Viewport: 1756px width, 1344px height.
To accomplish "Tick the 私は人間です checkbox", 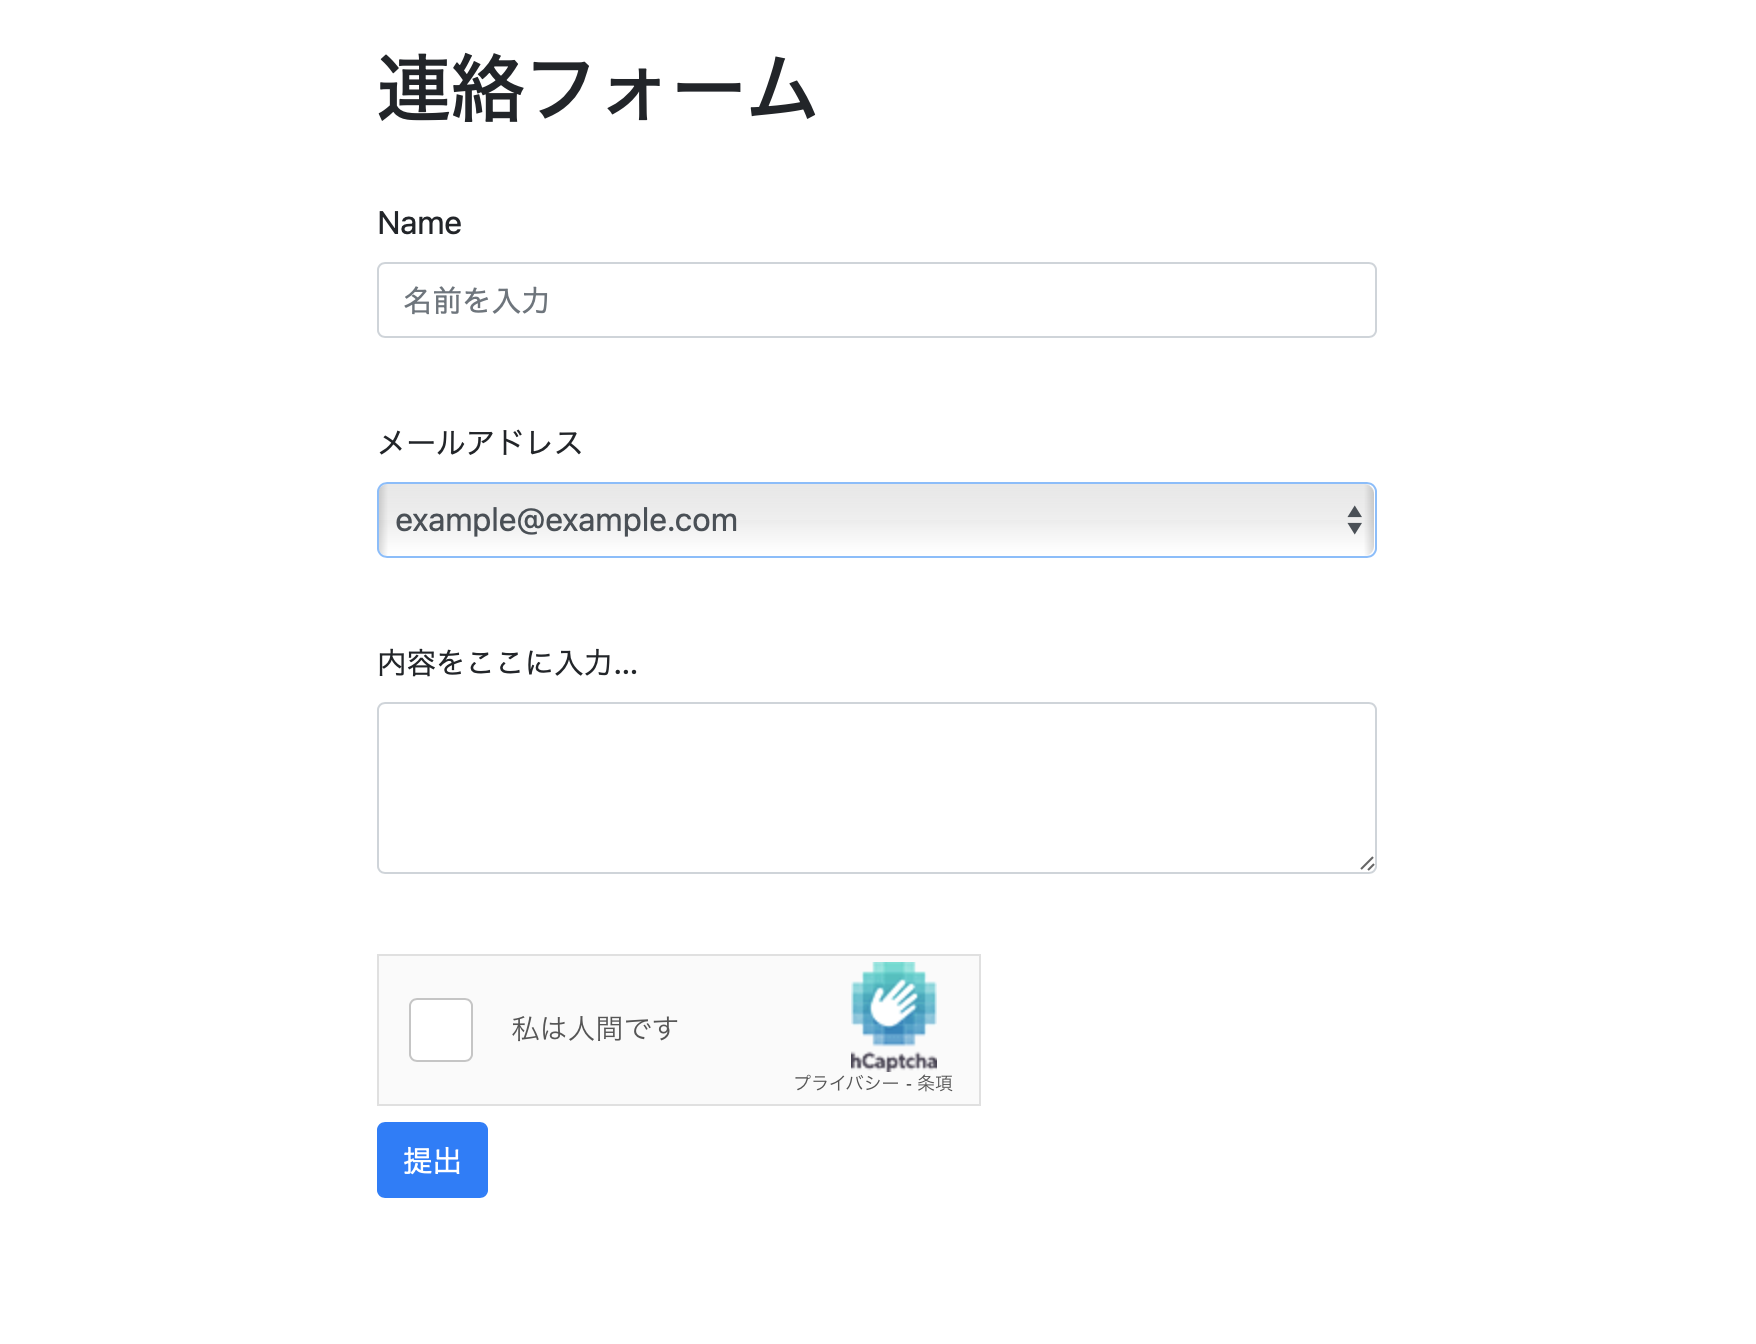I will (x=441, y=1030).
